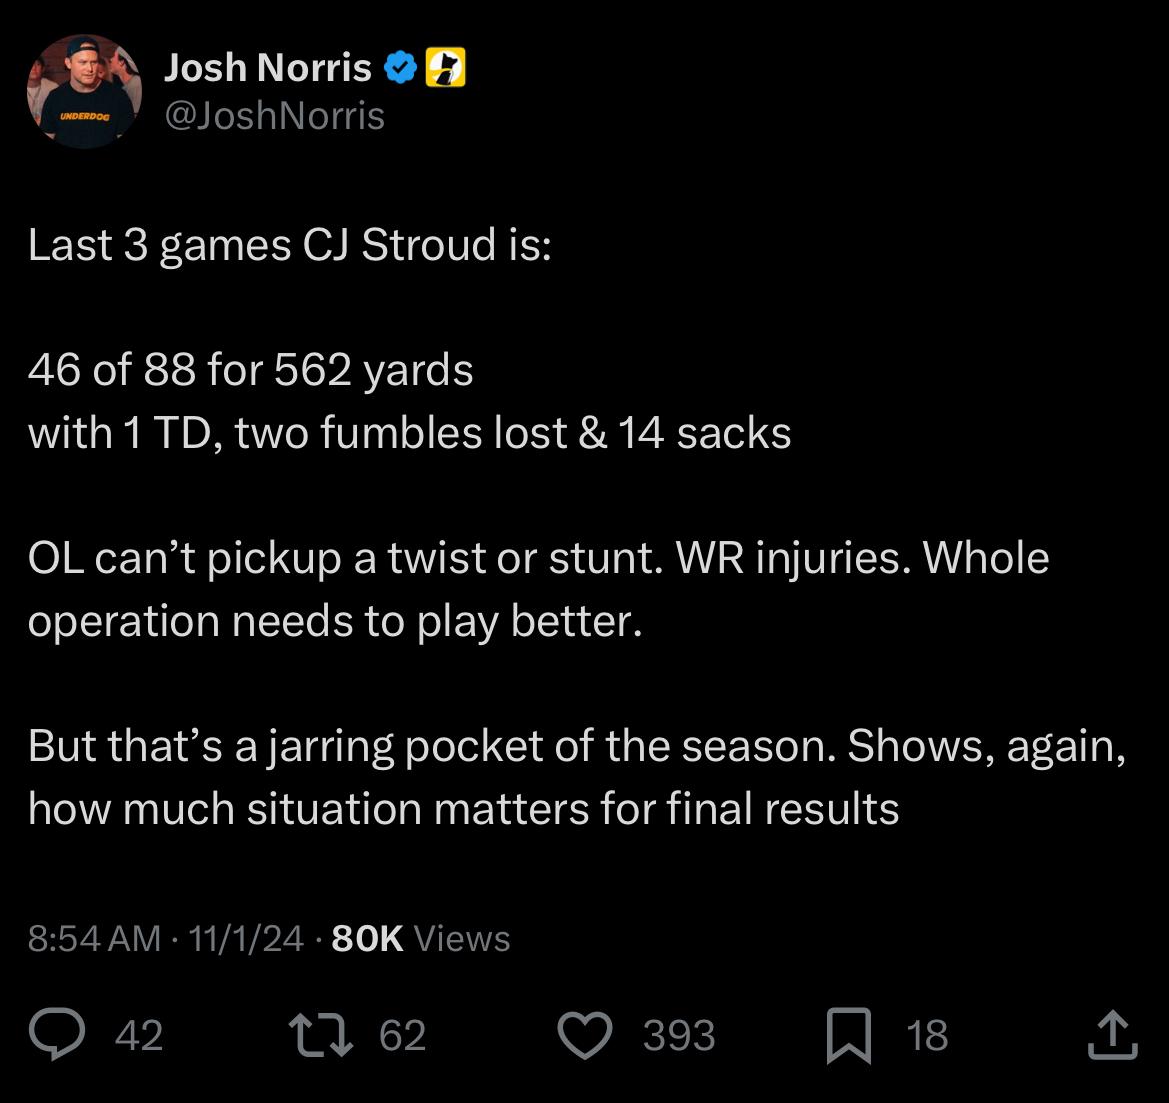Open the @JoshNorris handle link
The height and width of the screenshot is (1103, 1169).
[274, 116]
